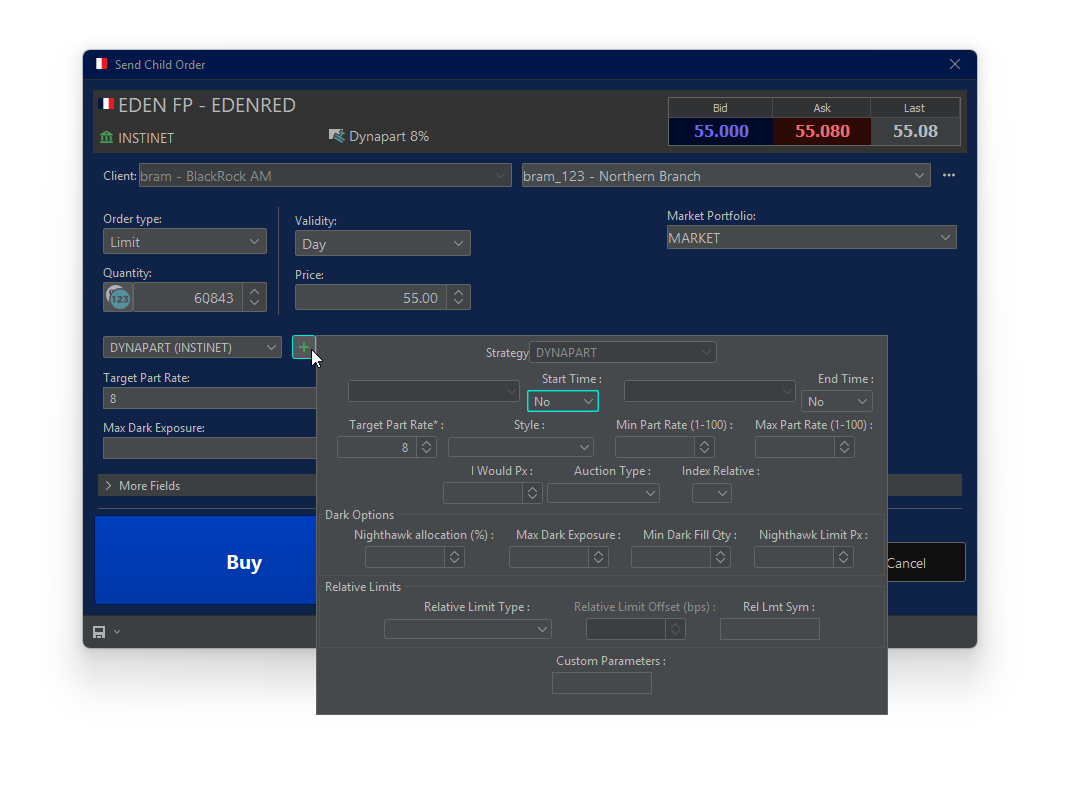1070x795 pixels.
Task: Click the Cancel button
Action: pyautogui.click(x=925, y=563)
